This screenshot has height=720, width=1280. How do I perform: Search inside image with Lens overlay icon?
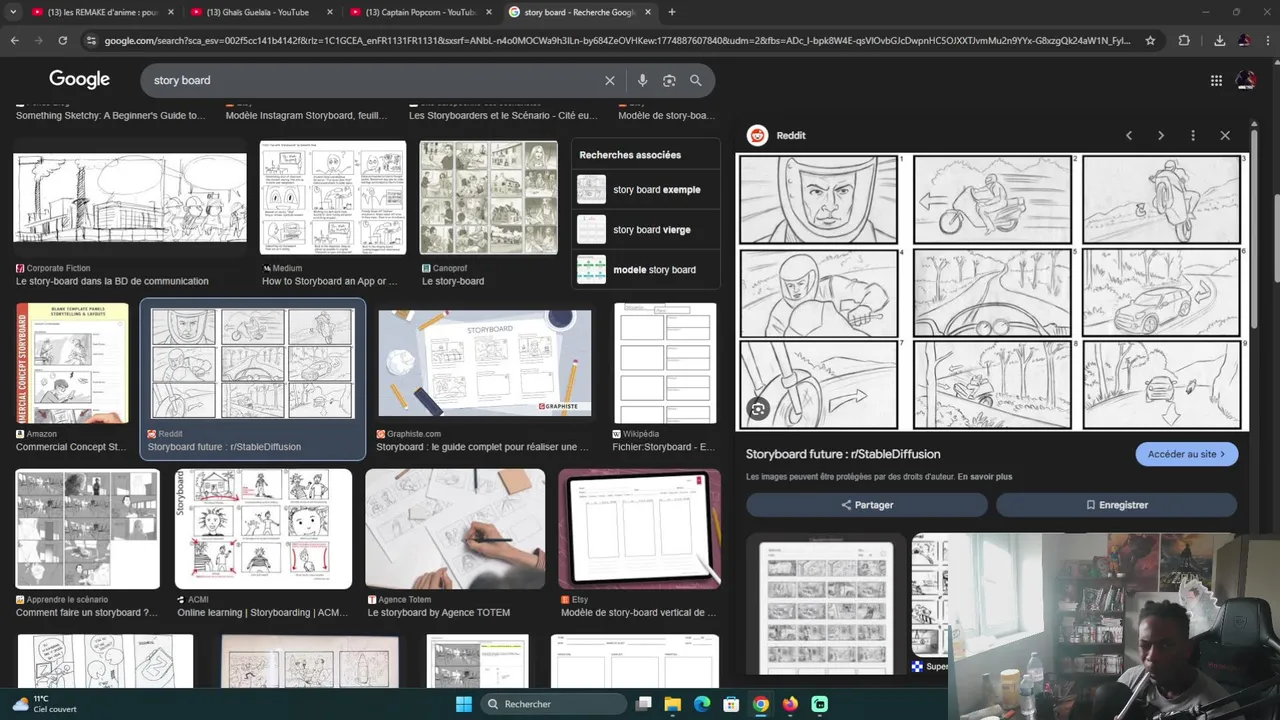tap(758, 409)
